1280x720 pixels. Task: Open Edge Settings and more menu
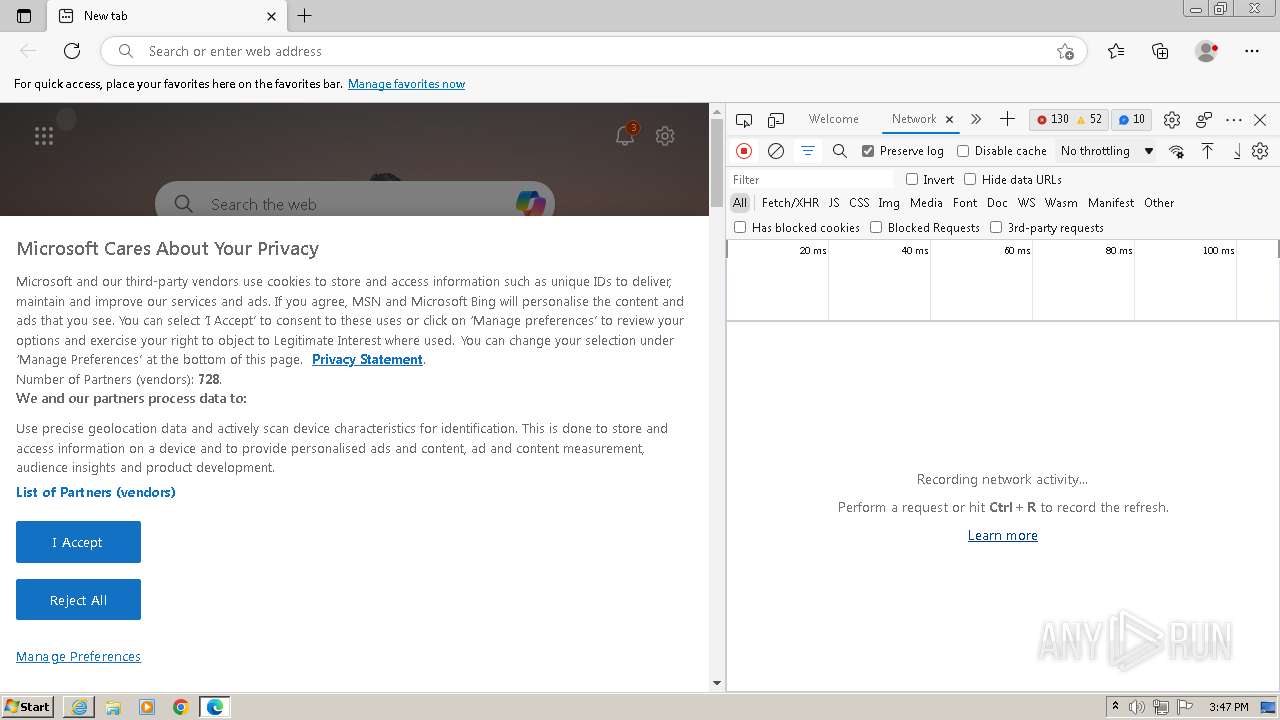(1252, 51)
